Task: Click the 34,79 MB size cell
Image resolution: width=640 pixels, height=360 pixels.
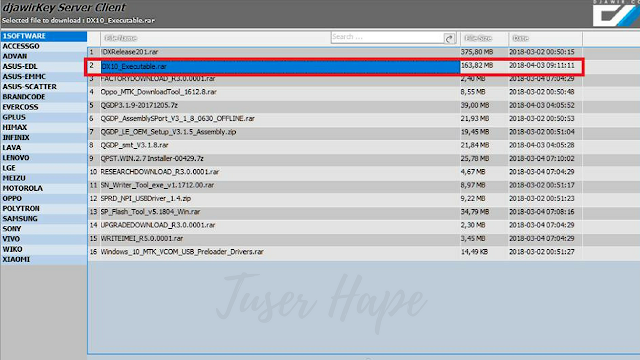Action: (475, 212)
